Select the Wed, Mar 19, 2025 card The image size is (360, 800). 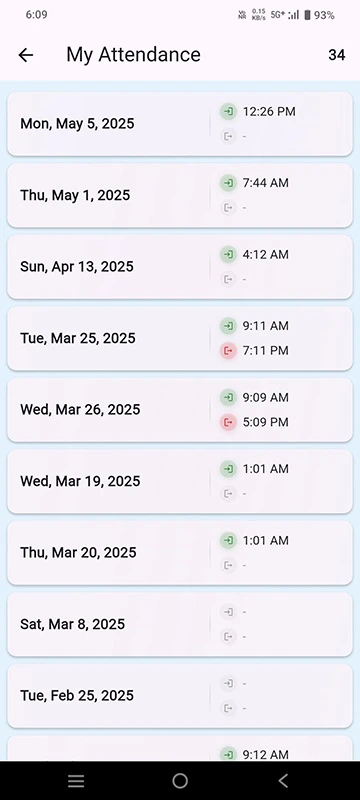pyautogui.click(x=180, y=481)
